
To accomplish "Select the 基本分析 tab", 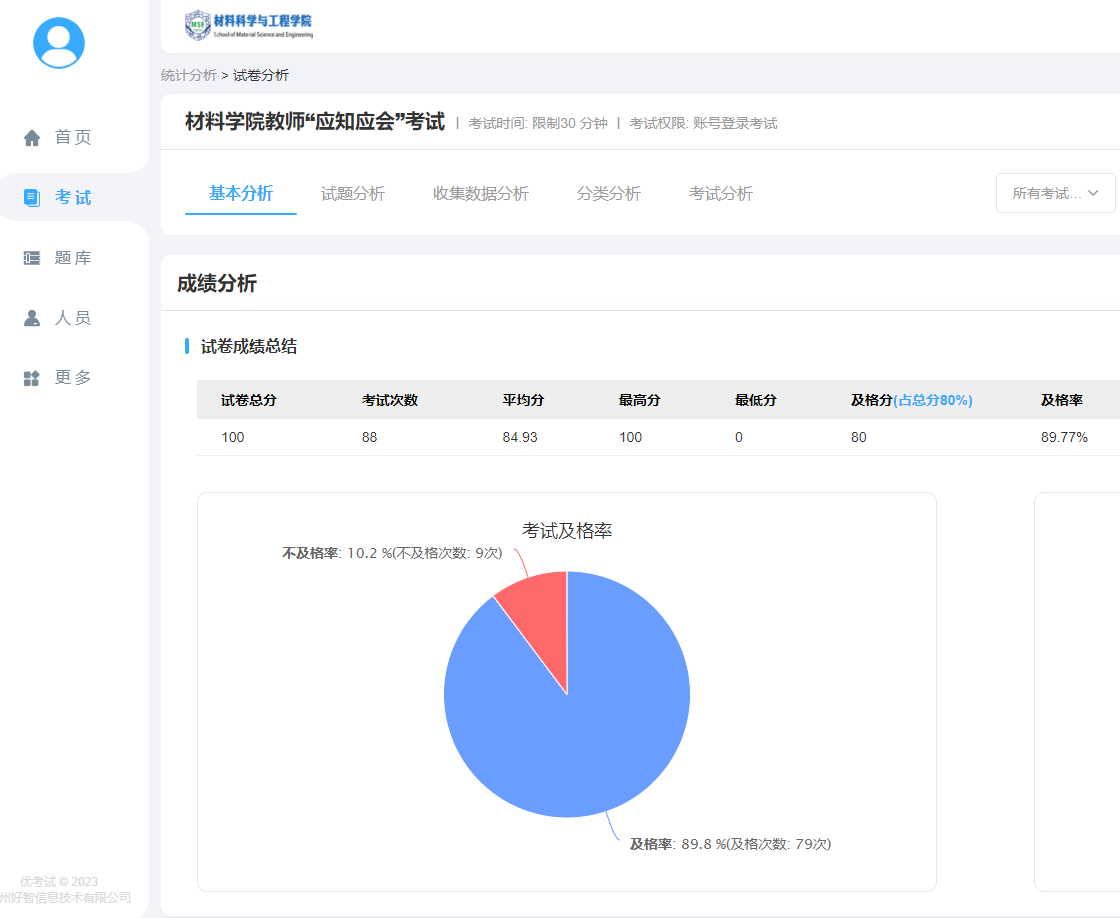I will 240,194.
